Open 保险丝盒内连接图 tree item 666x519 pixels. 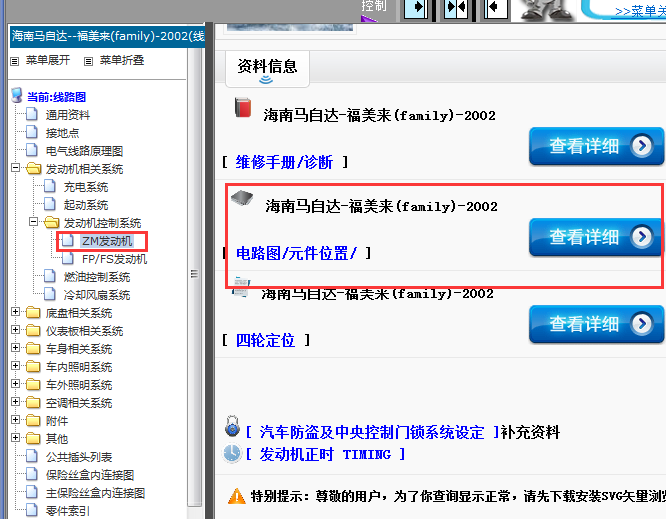pos(90,474)
